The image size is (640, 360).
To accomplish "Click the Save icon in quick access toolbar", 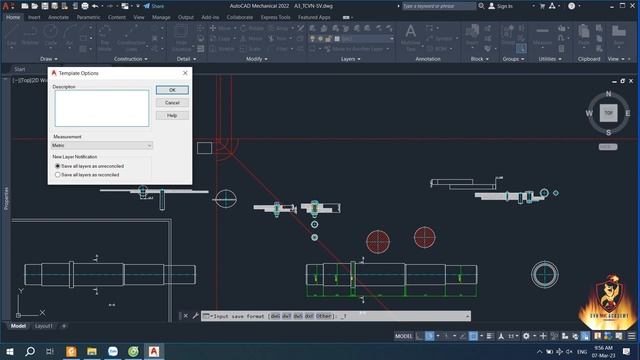I will pos(45,6).
